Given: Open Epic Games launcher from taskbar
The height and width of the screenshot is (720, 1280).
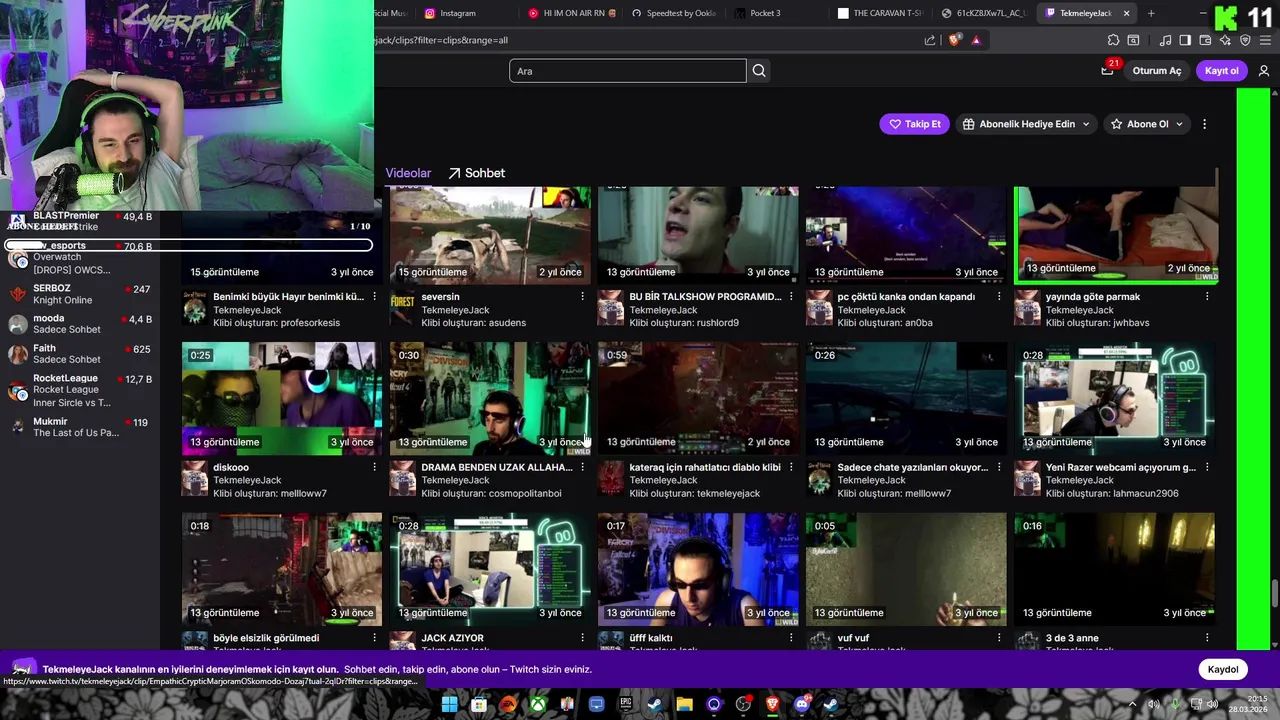Looking at the screenshot, I should (626, 704).
